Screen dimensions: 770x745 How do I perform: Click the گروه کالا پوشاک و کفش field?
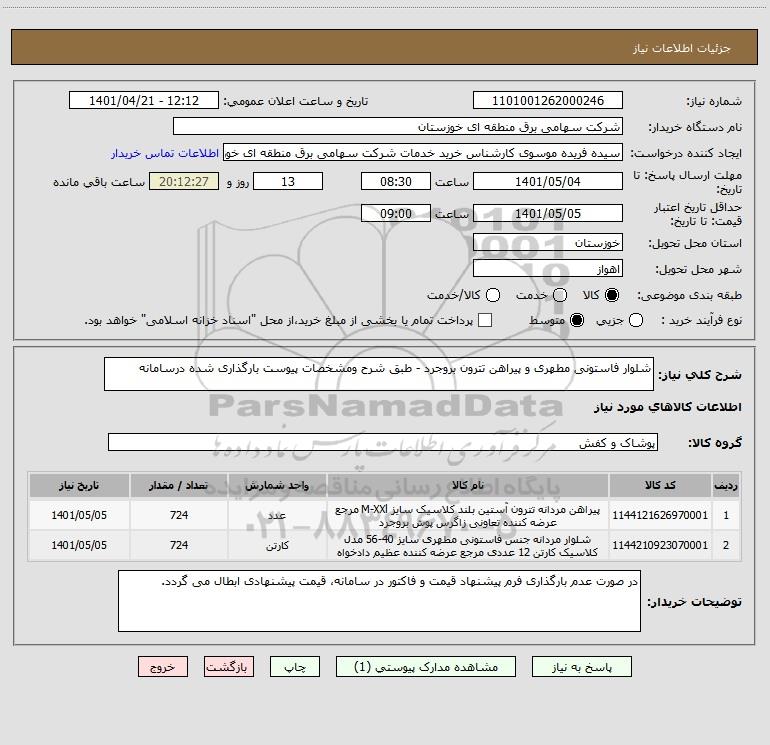(383, 442)
